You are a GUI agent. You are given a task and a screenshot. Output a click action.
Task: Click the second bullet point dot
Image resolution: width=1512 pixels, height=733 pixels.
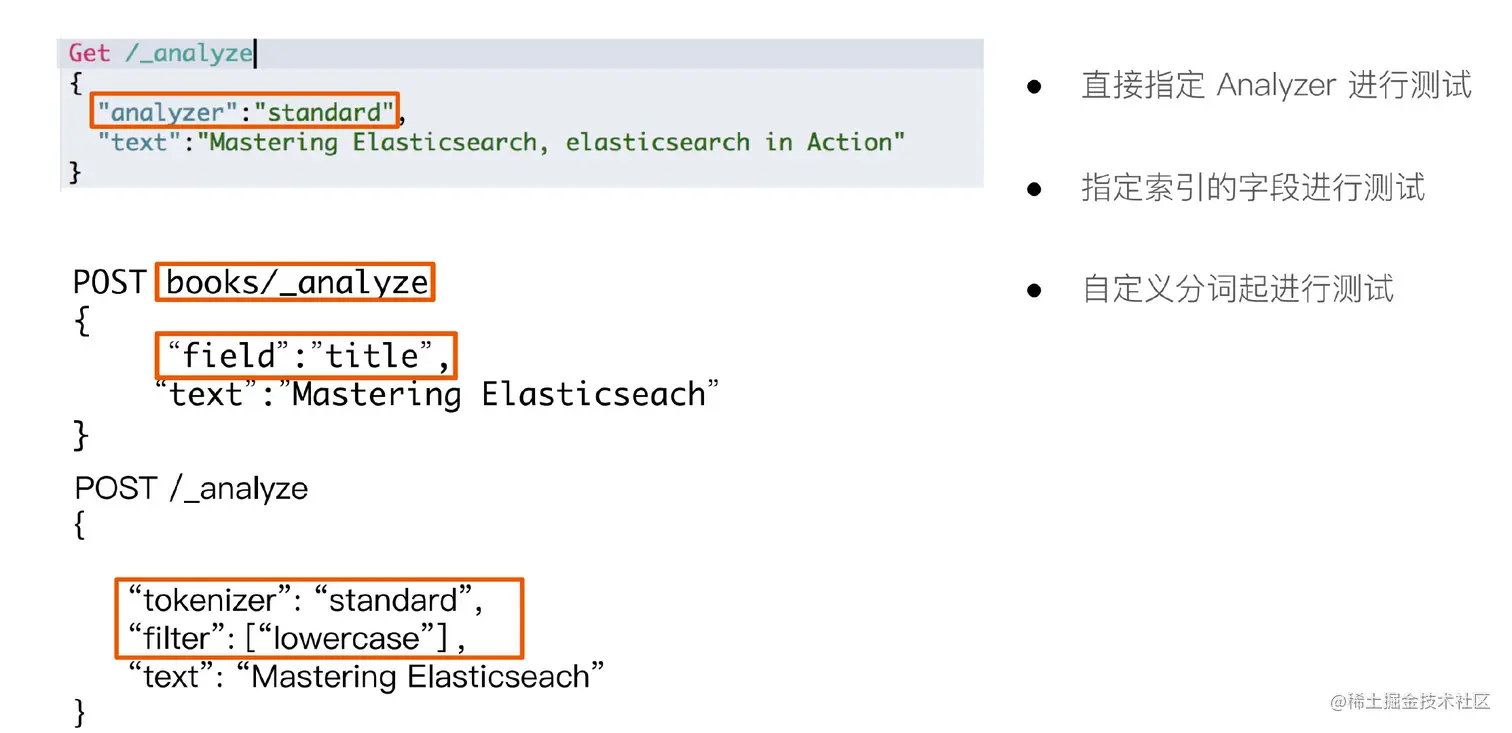tap(1035, 188)
